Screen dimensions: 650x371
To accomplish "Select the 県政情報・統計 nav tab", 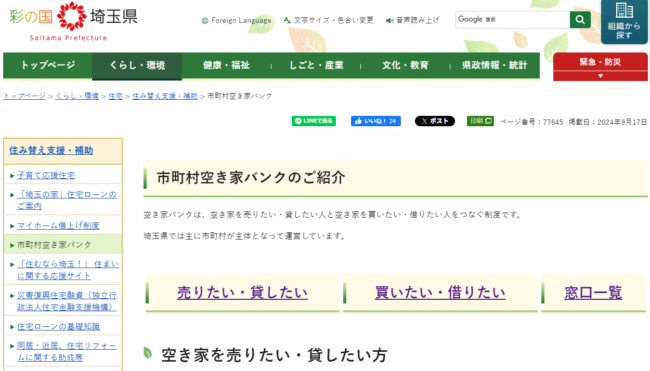I will [x=495, y=65].
